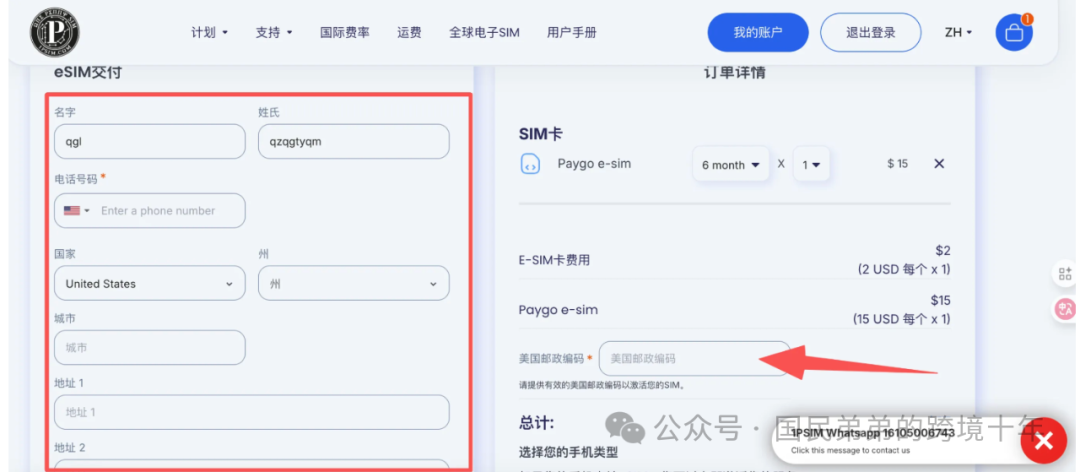Open the 州 state dropdown
The height and width of the screenshot is (472, 1080).
tap(353, 283)
